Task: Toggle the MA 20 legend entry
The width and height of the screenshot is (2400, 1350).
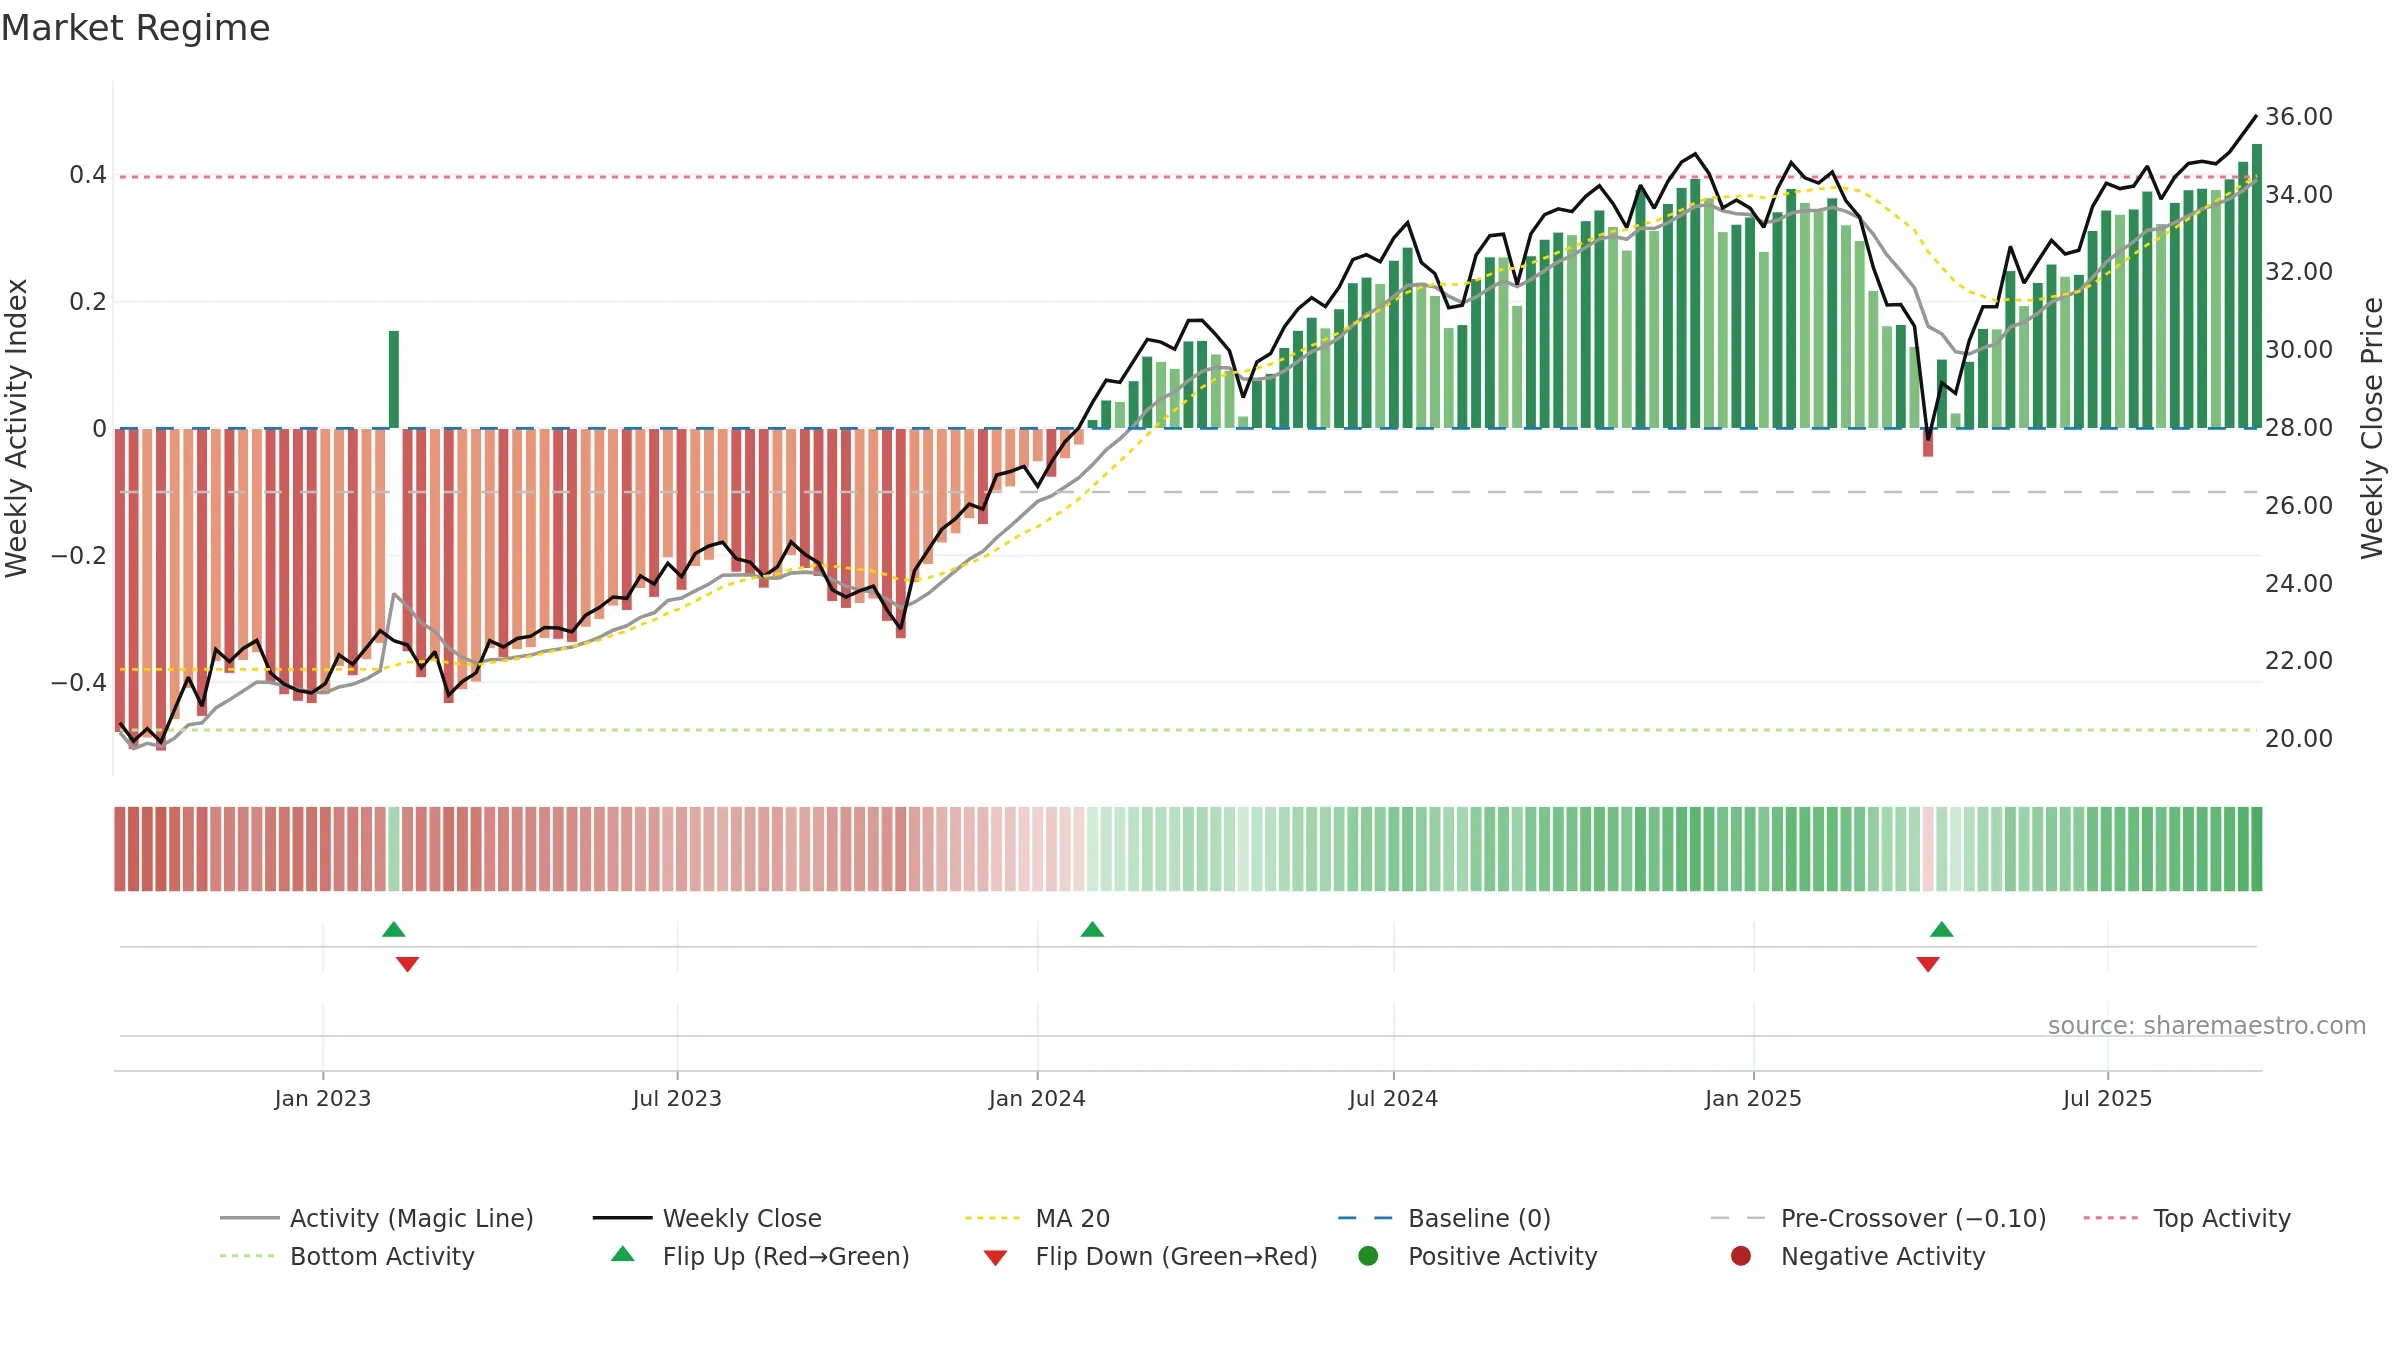Action: click(1037, 1218)
